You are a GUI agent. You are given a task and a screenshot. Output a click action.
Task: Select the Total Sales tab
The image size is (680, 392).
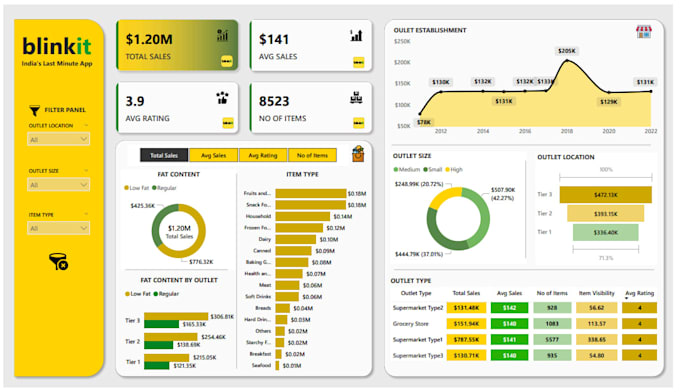pyautogui.click(x=164, y=155)
